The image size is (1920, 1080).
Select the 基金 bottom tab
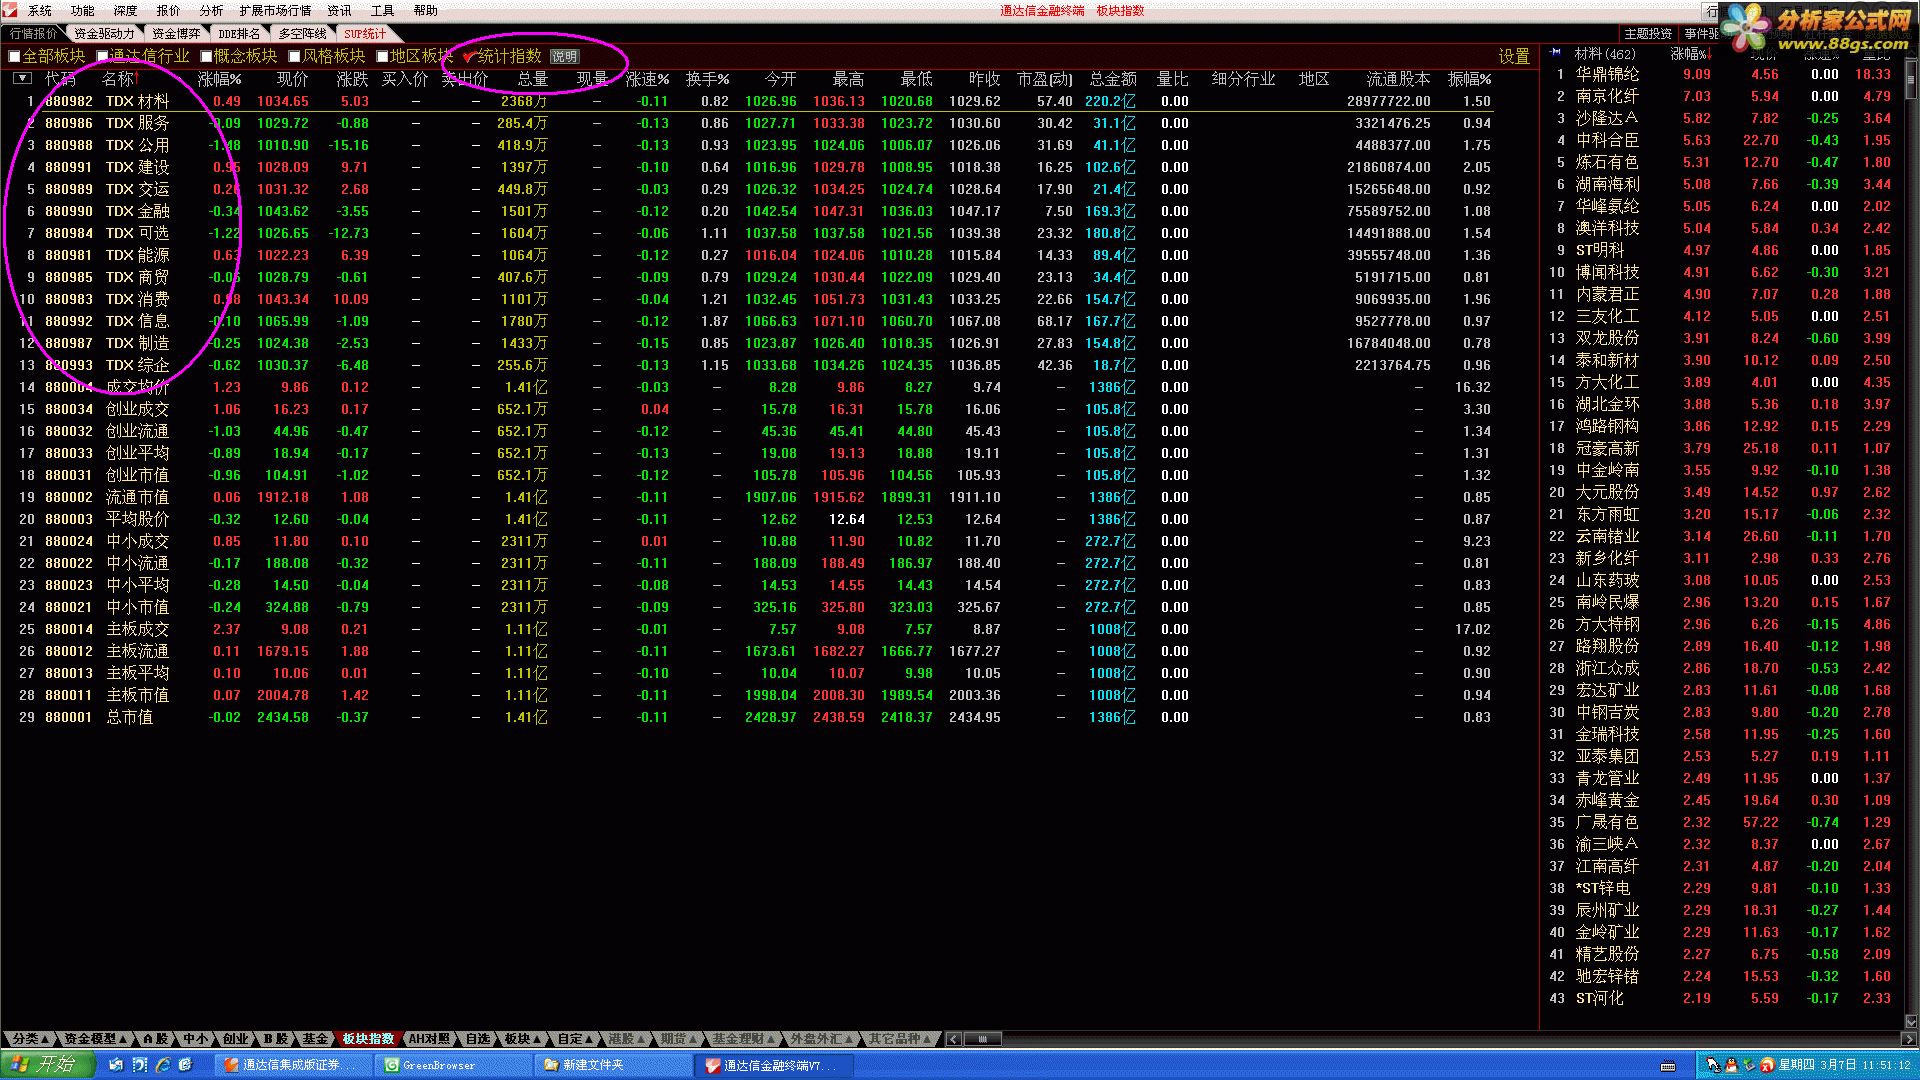click(x=315, y=1039)
